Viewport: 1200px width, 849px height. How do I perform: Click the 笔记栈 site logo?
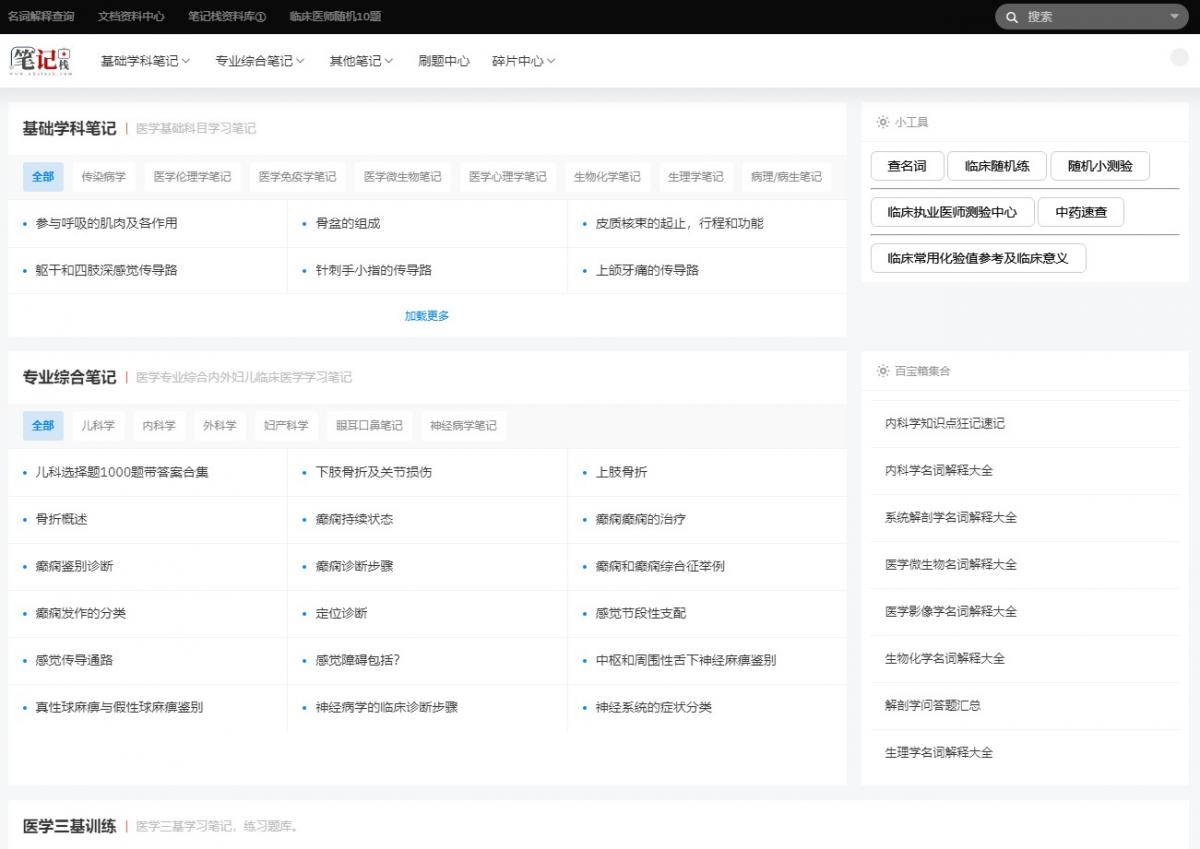coord(41,60)
